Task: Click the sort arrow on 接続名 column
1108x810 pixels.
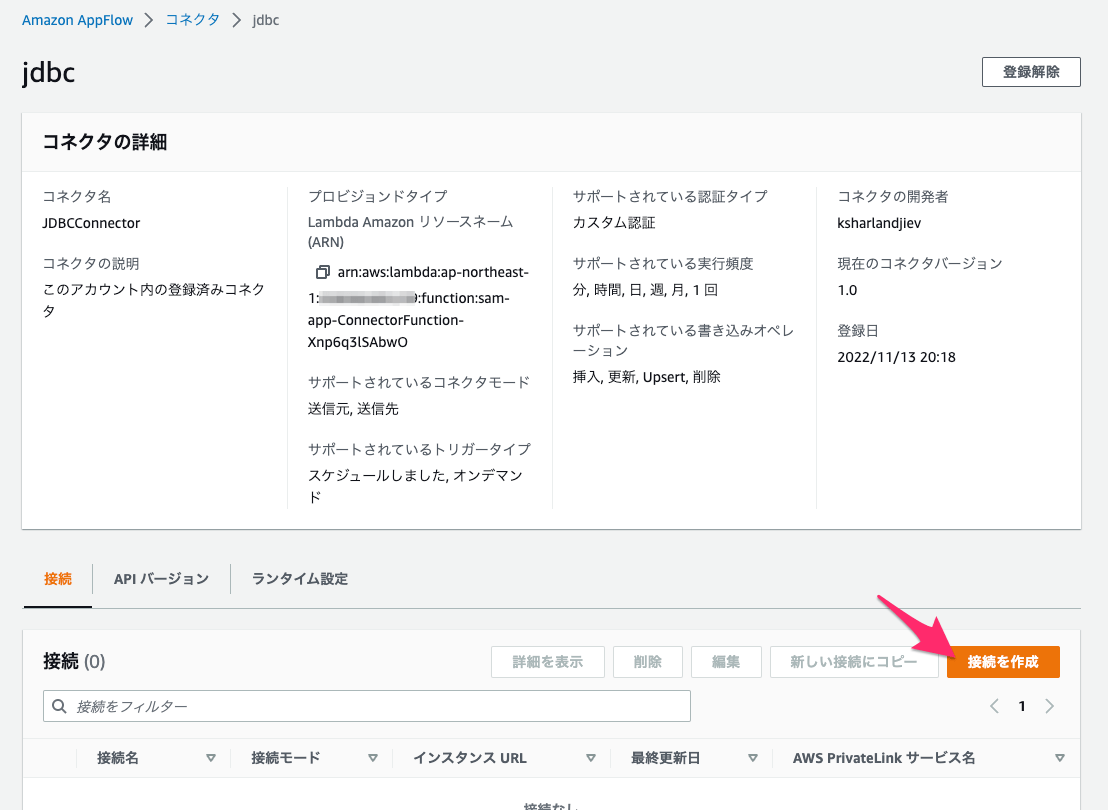Action: 211,757
